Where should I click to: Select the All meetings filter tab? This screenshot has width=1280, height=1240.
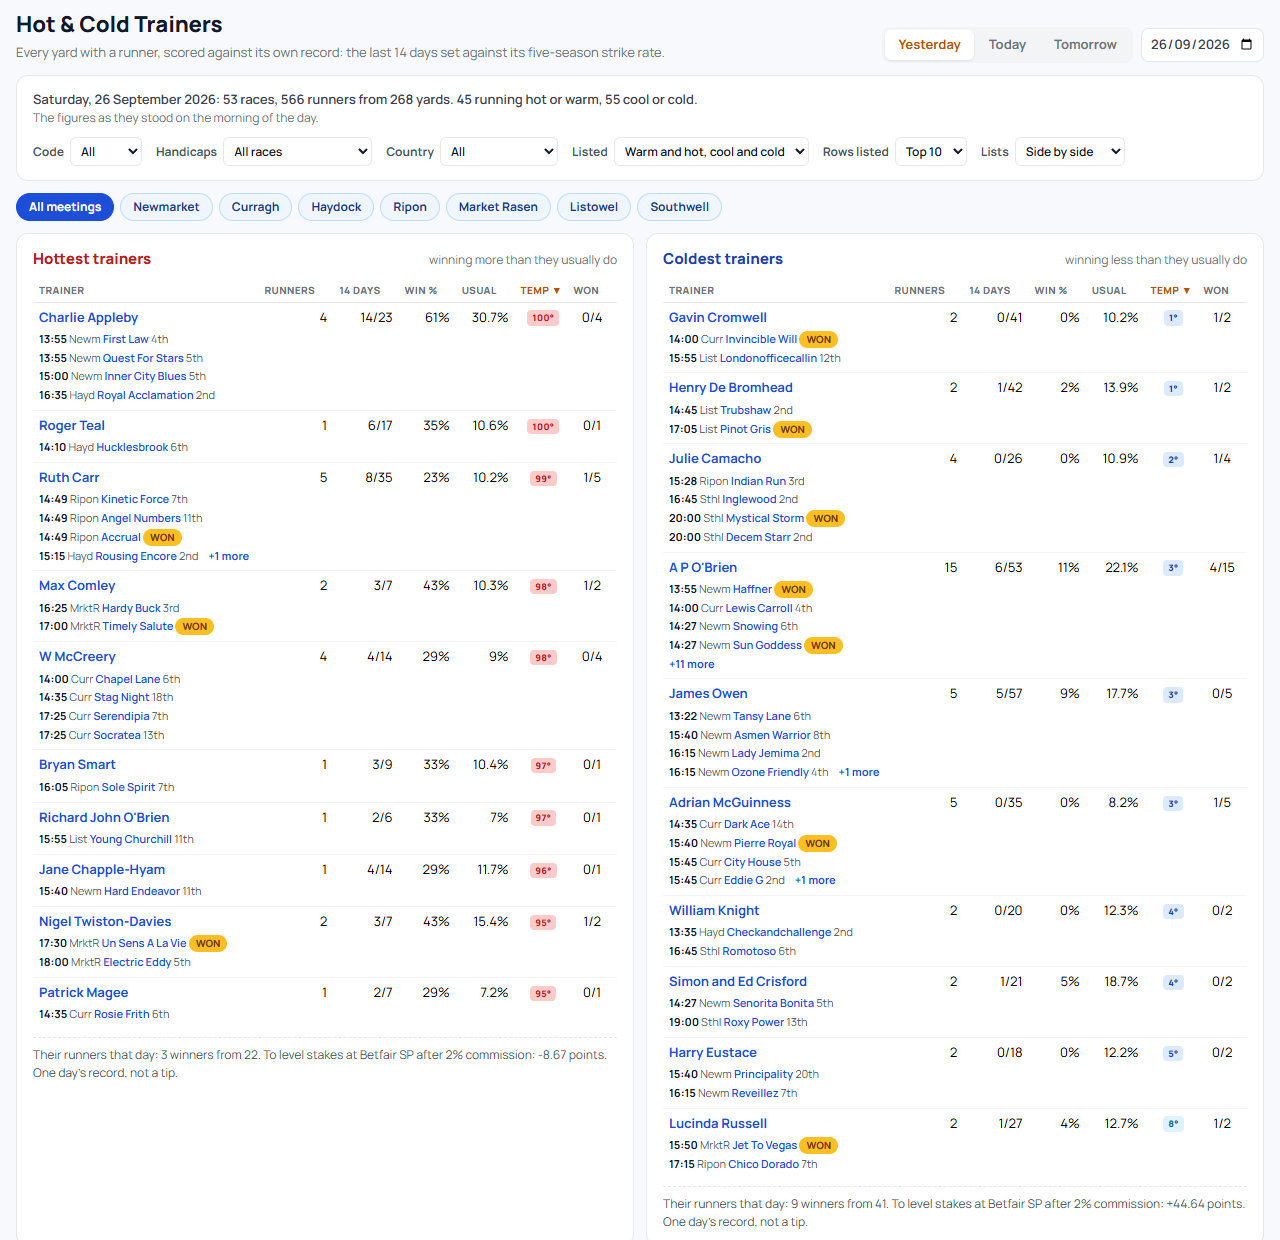(x=65, y=207)
